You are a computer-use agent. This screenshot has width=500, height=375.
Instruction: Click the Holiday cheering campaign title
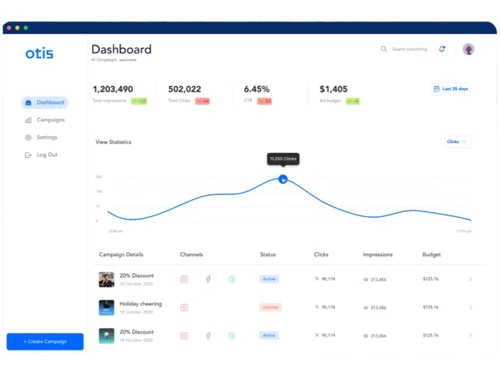pyautogui.click(x=141, y=304)
